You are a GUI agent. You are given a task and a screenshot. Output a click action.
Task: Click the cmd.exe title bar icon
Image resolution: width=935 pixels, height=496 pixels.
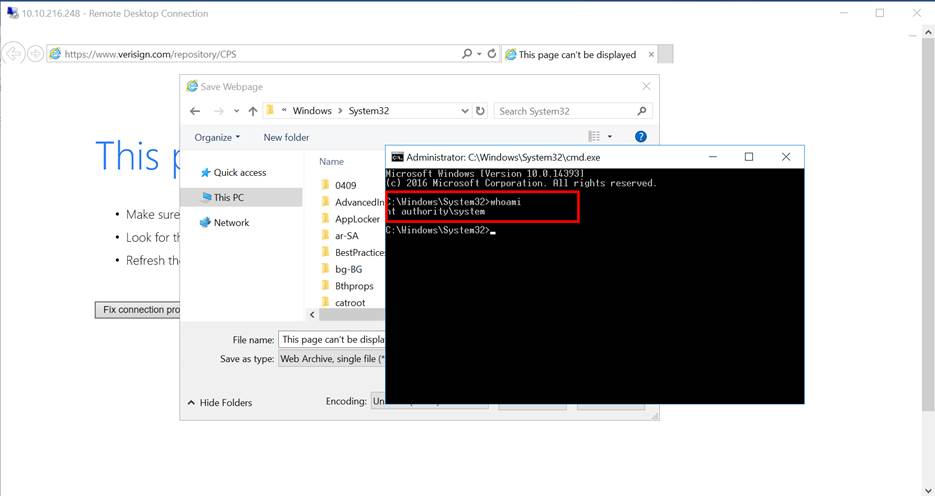point(397,157)
